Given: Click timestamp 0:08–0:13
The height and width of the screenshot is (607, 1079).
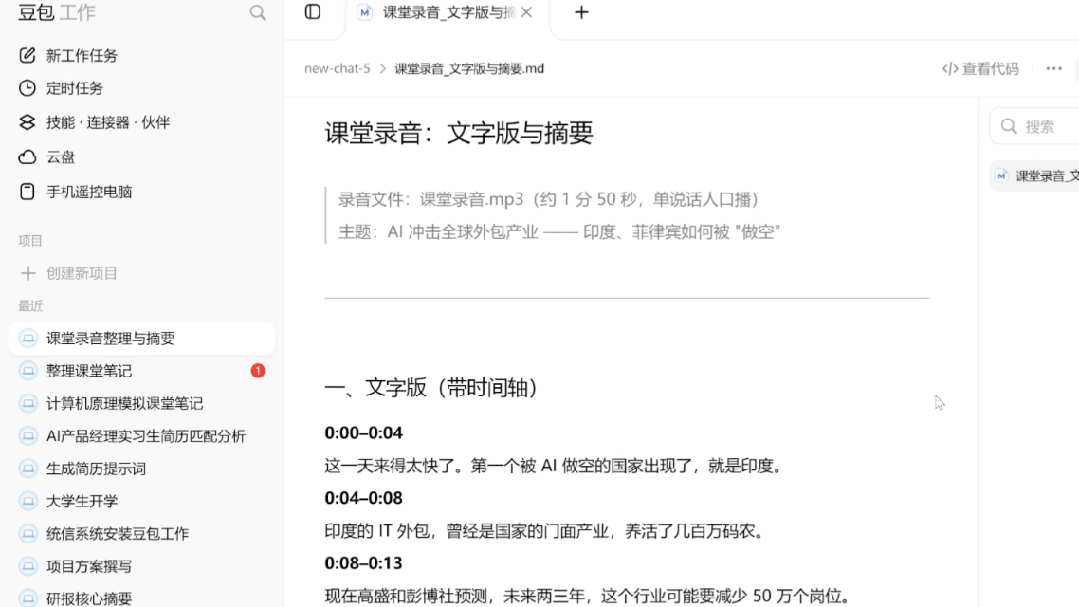Looking at the screenshot, I should (x=363, y=564).
